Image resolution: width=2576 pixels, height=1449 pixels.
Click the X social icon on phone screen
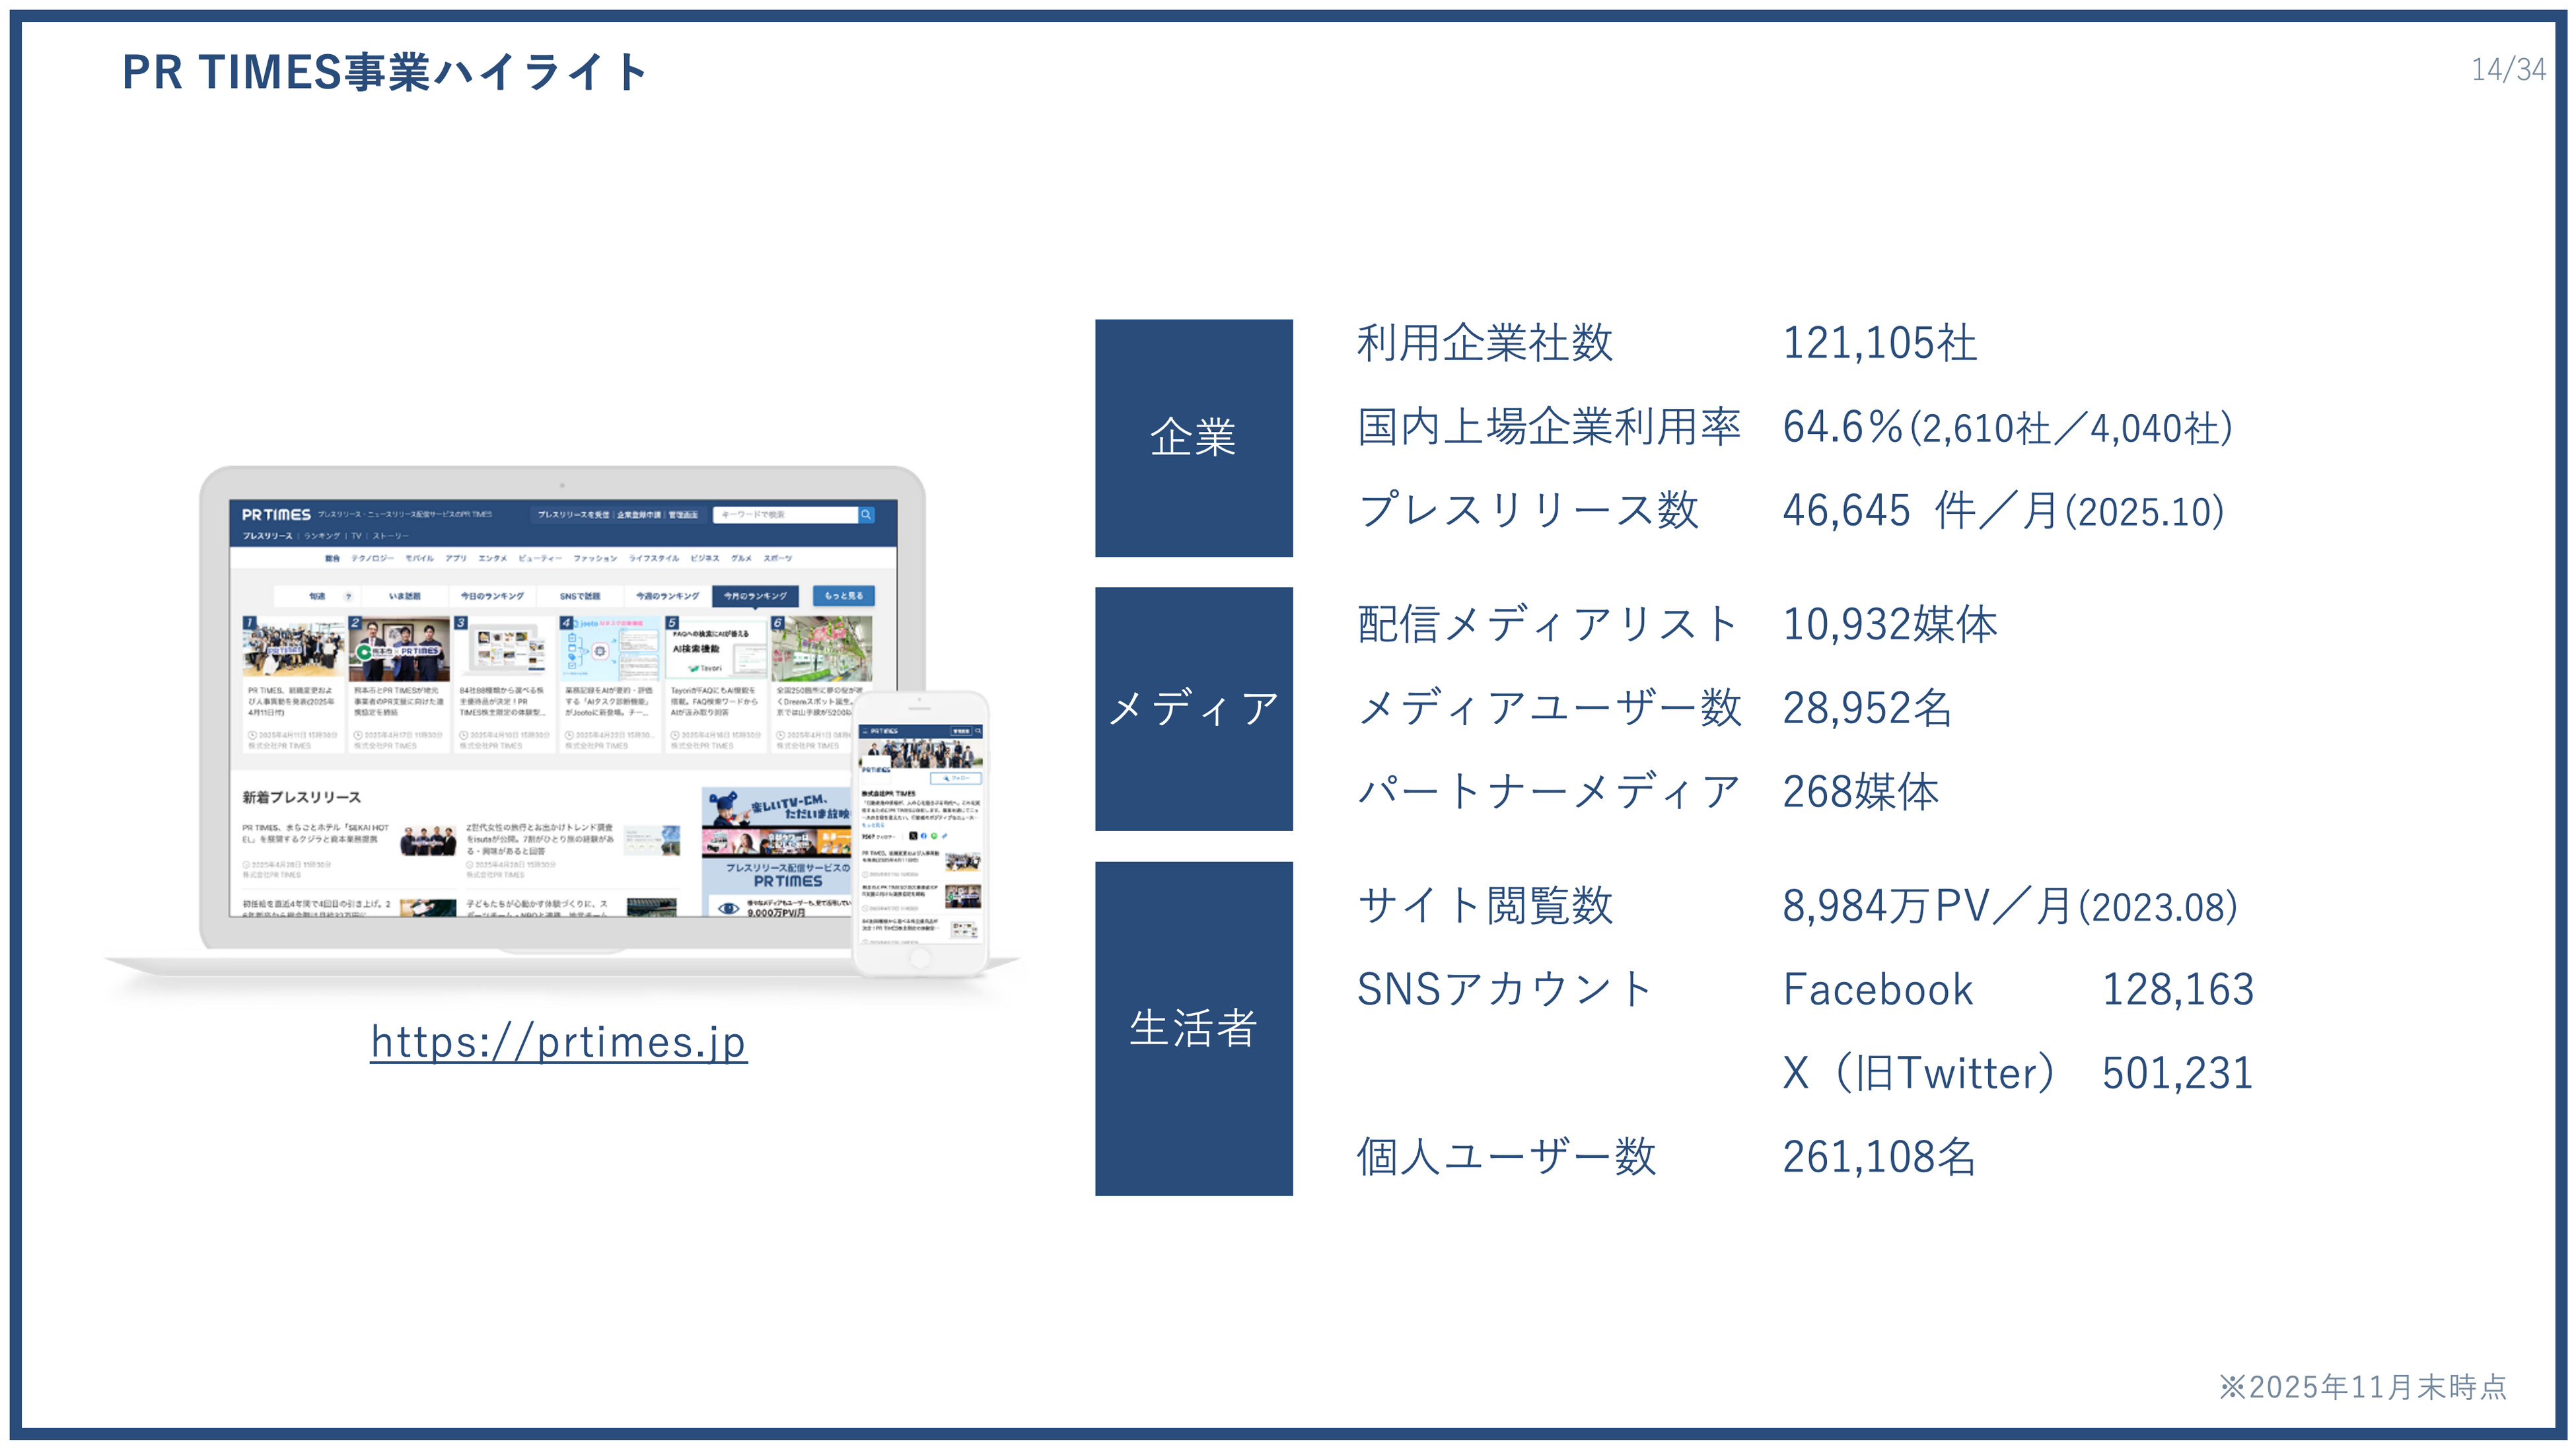click(912, 836)
